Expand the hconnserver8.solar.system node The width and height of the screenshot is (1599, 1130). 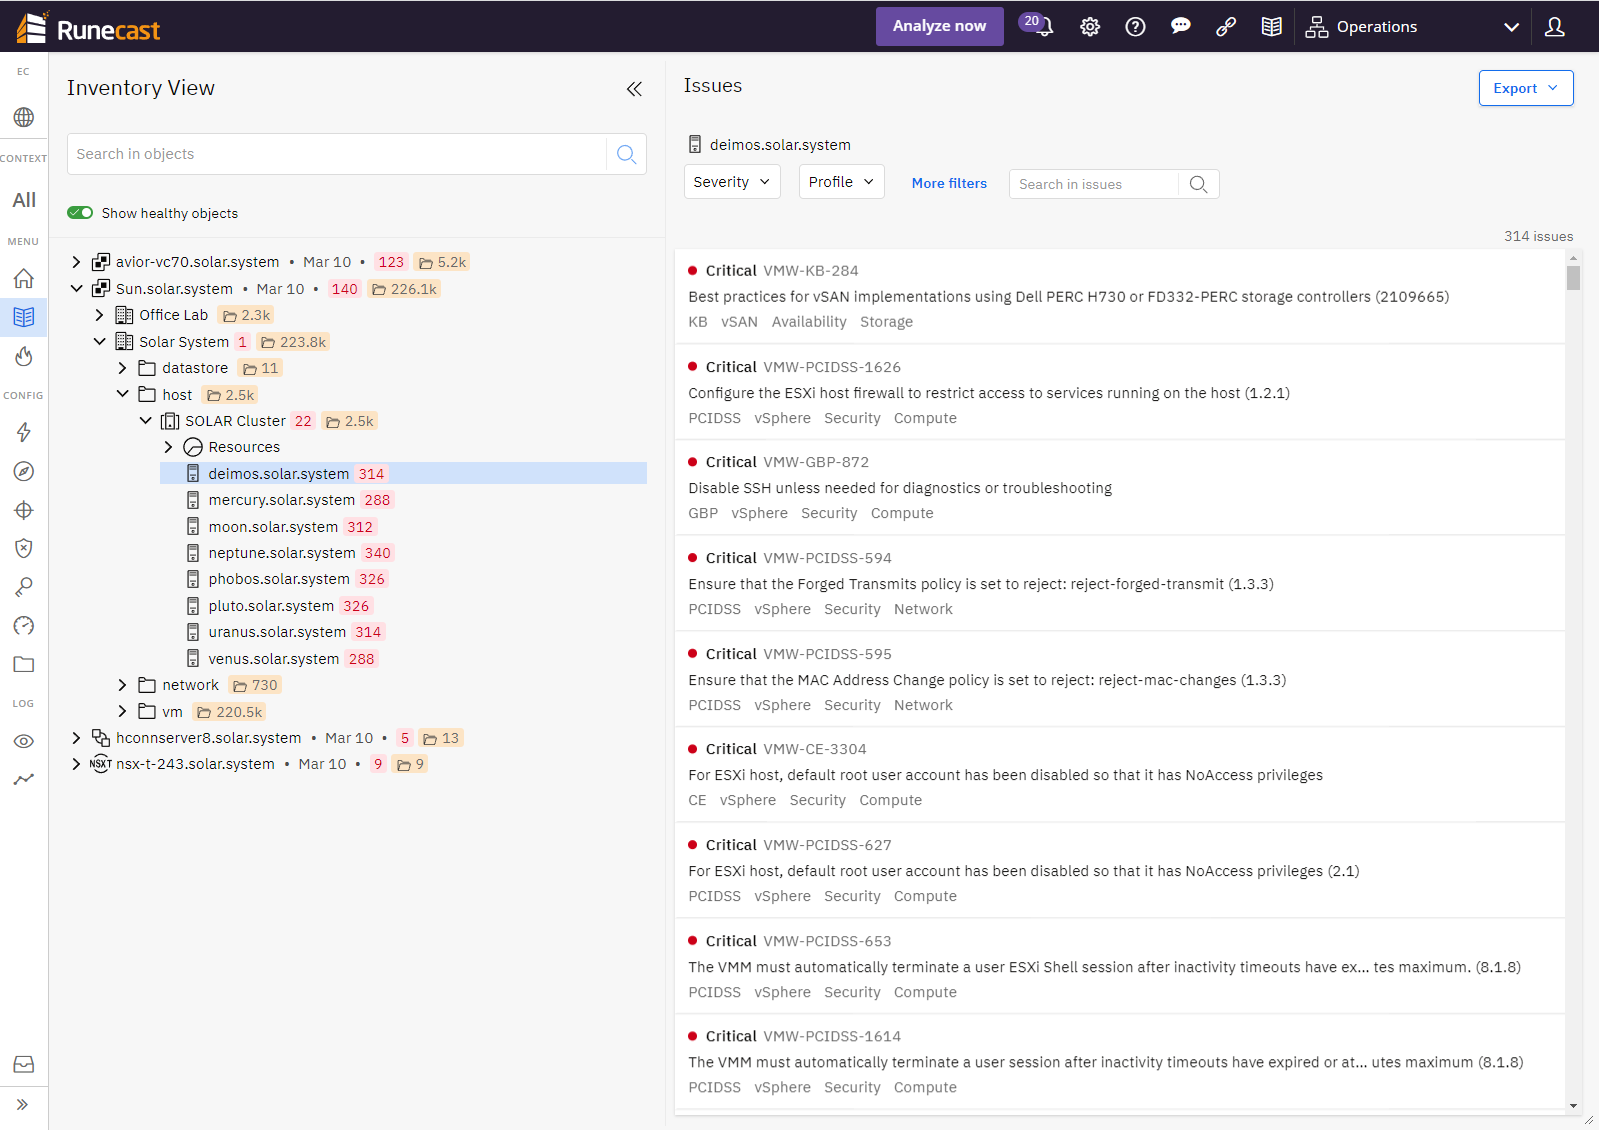click(76, 738)
